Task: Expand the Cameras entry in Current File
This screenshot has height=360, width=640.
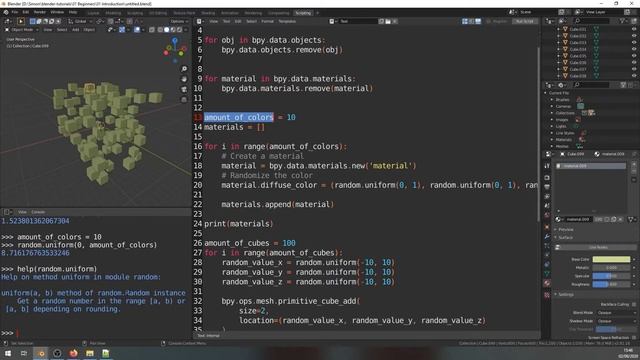Action: 552,106
